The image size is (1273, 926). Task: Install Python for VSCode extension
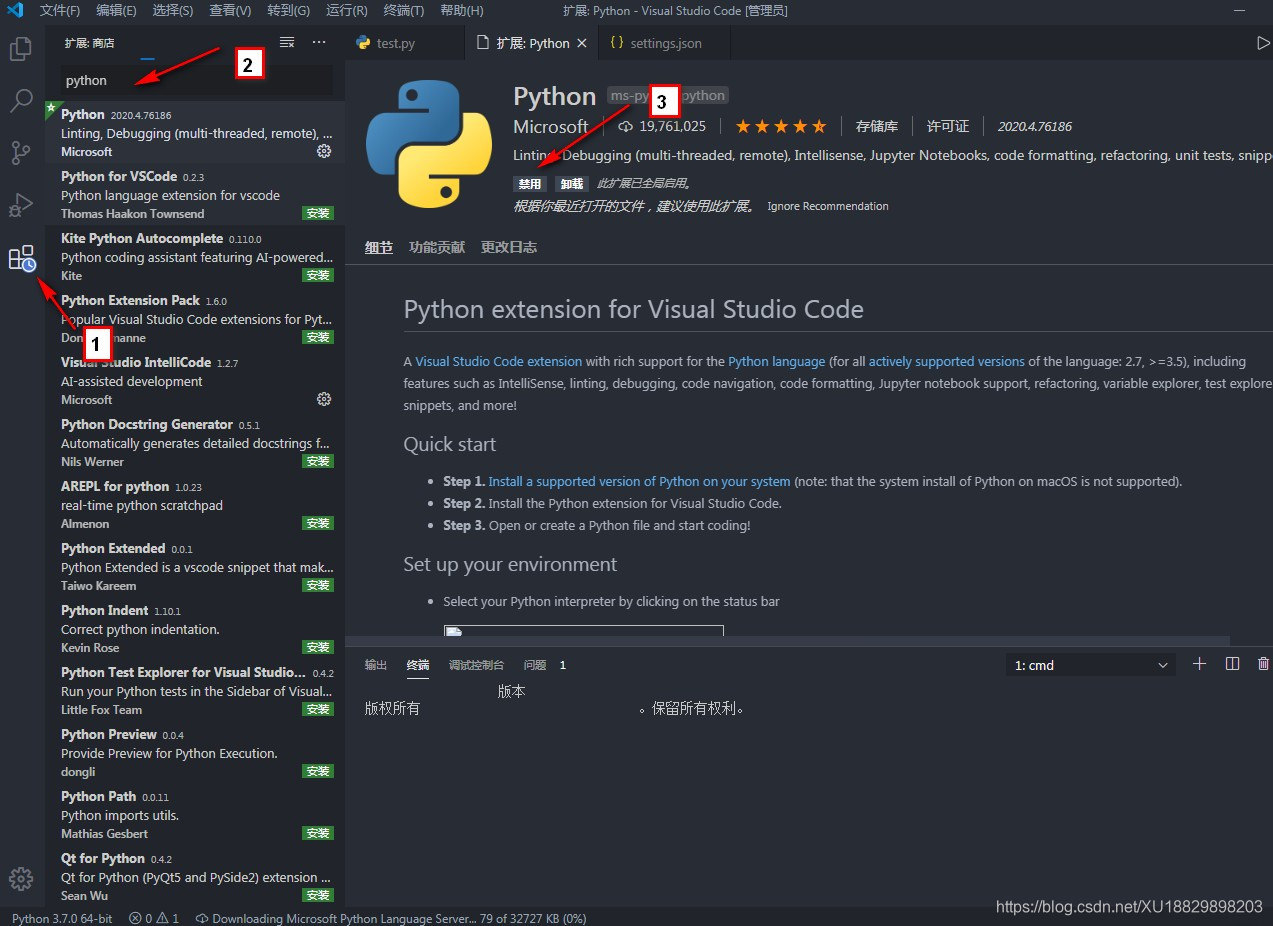(x=318, y=213)
